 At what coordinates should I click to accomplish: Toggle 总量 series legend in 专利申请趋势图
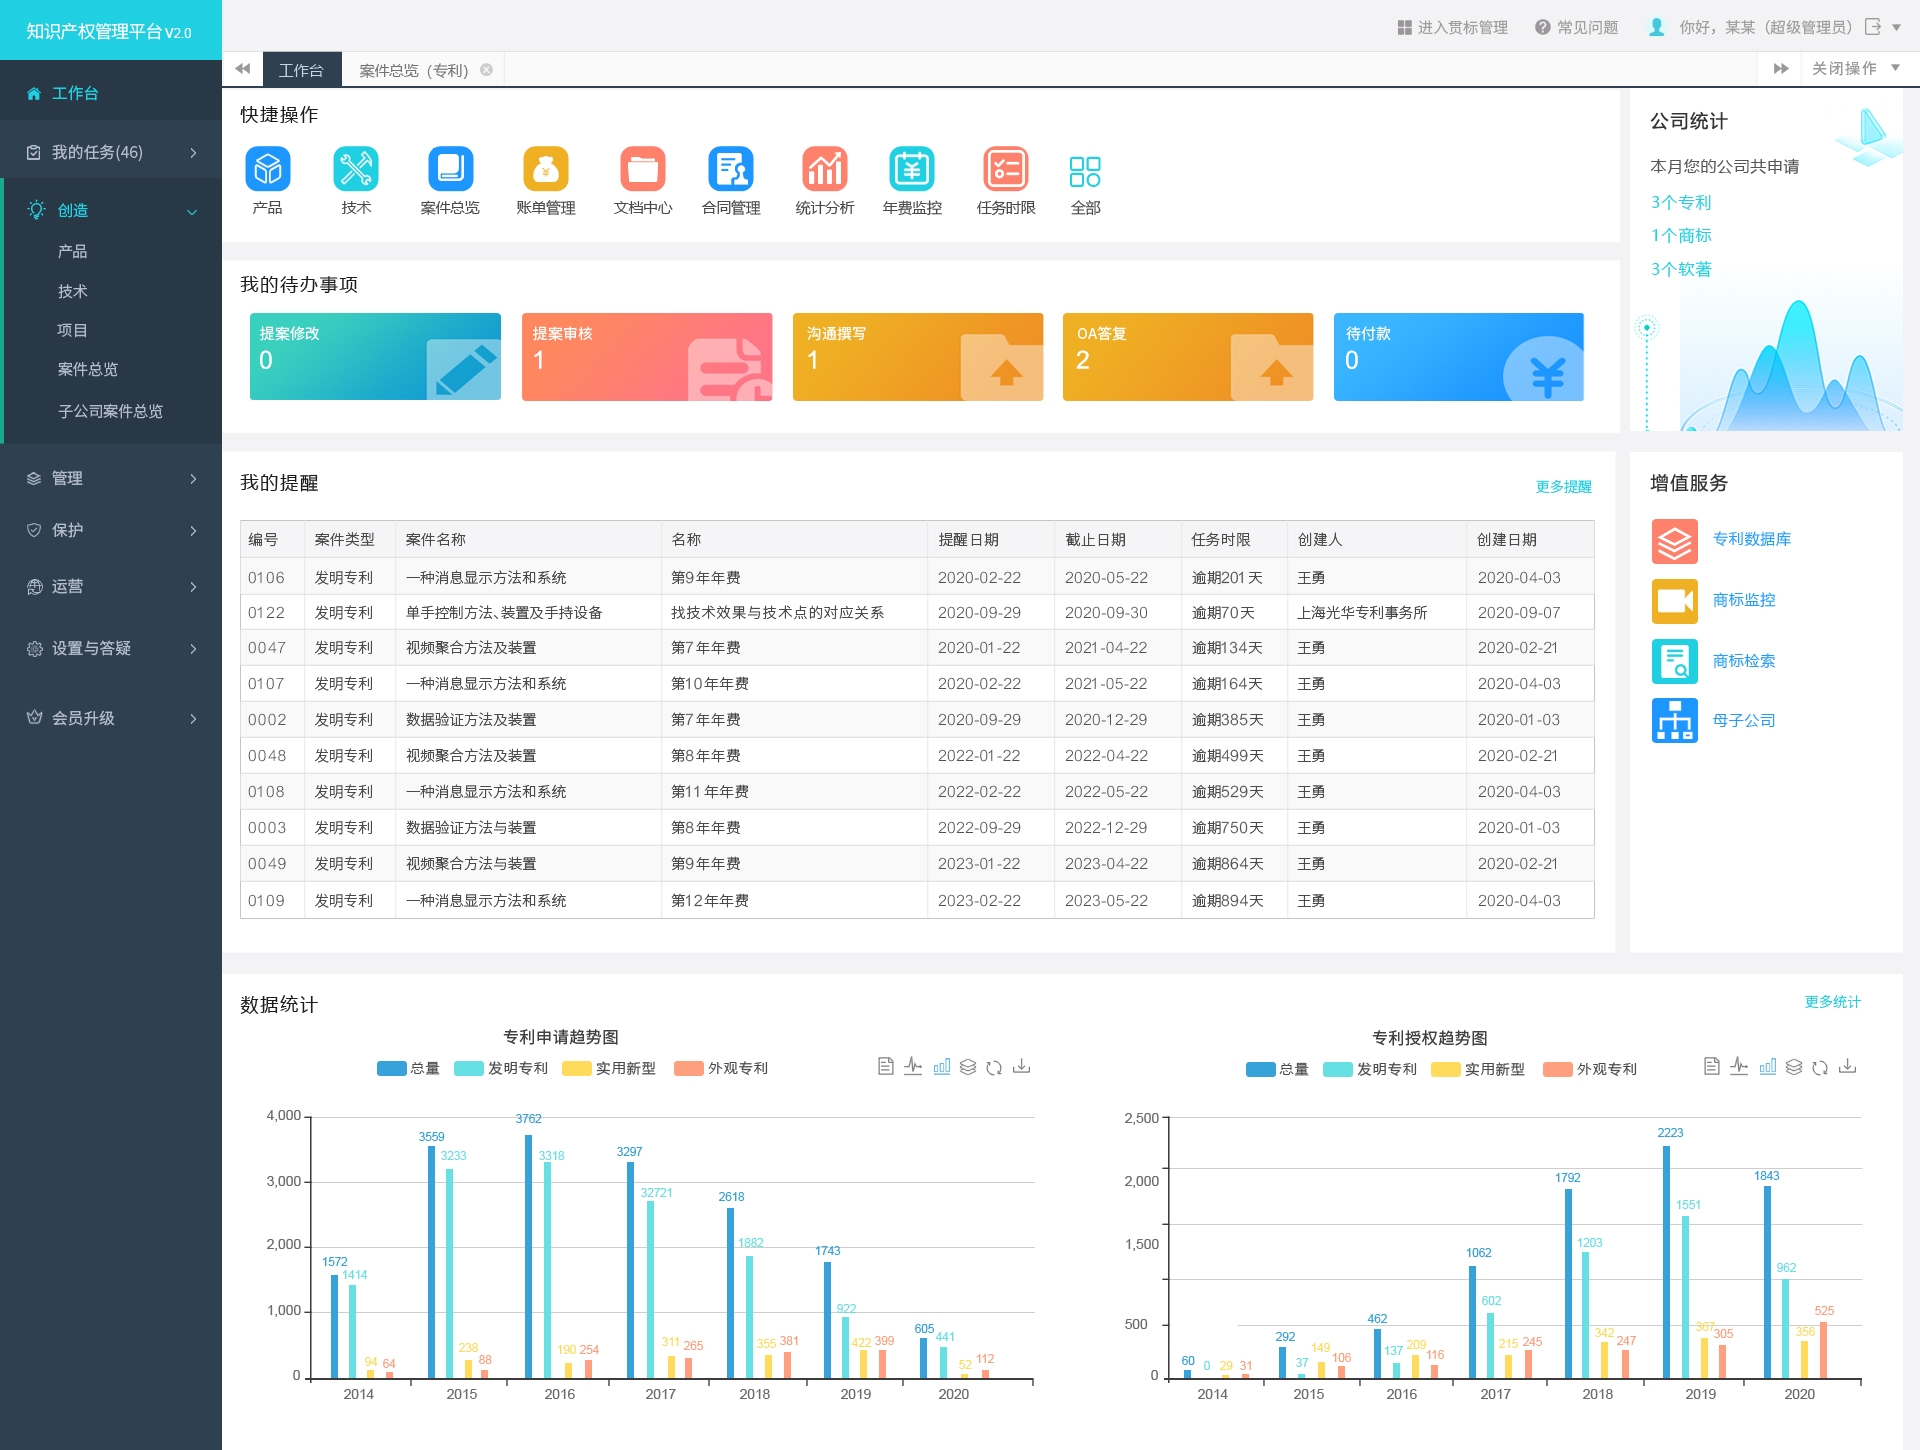coord(408,1068)
